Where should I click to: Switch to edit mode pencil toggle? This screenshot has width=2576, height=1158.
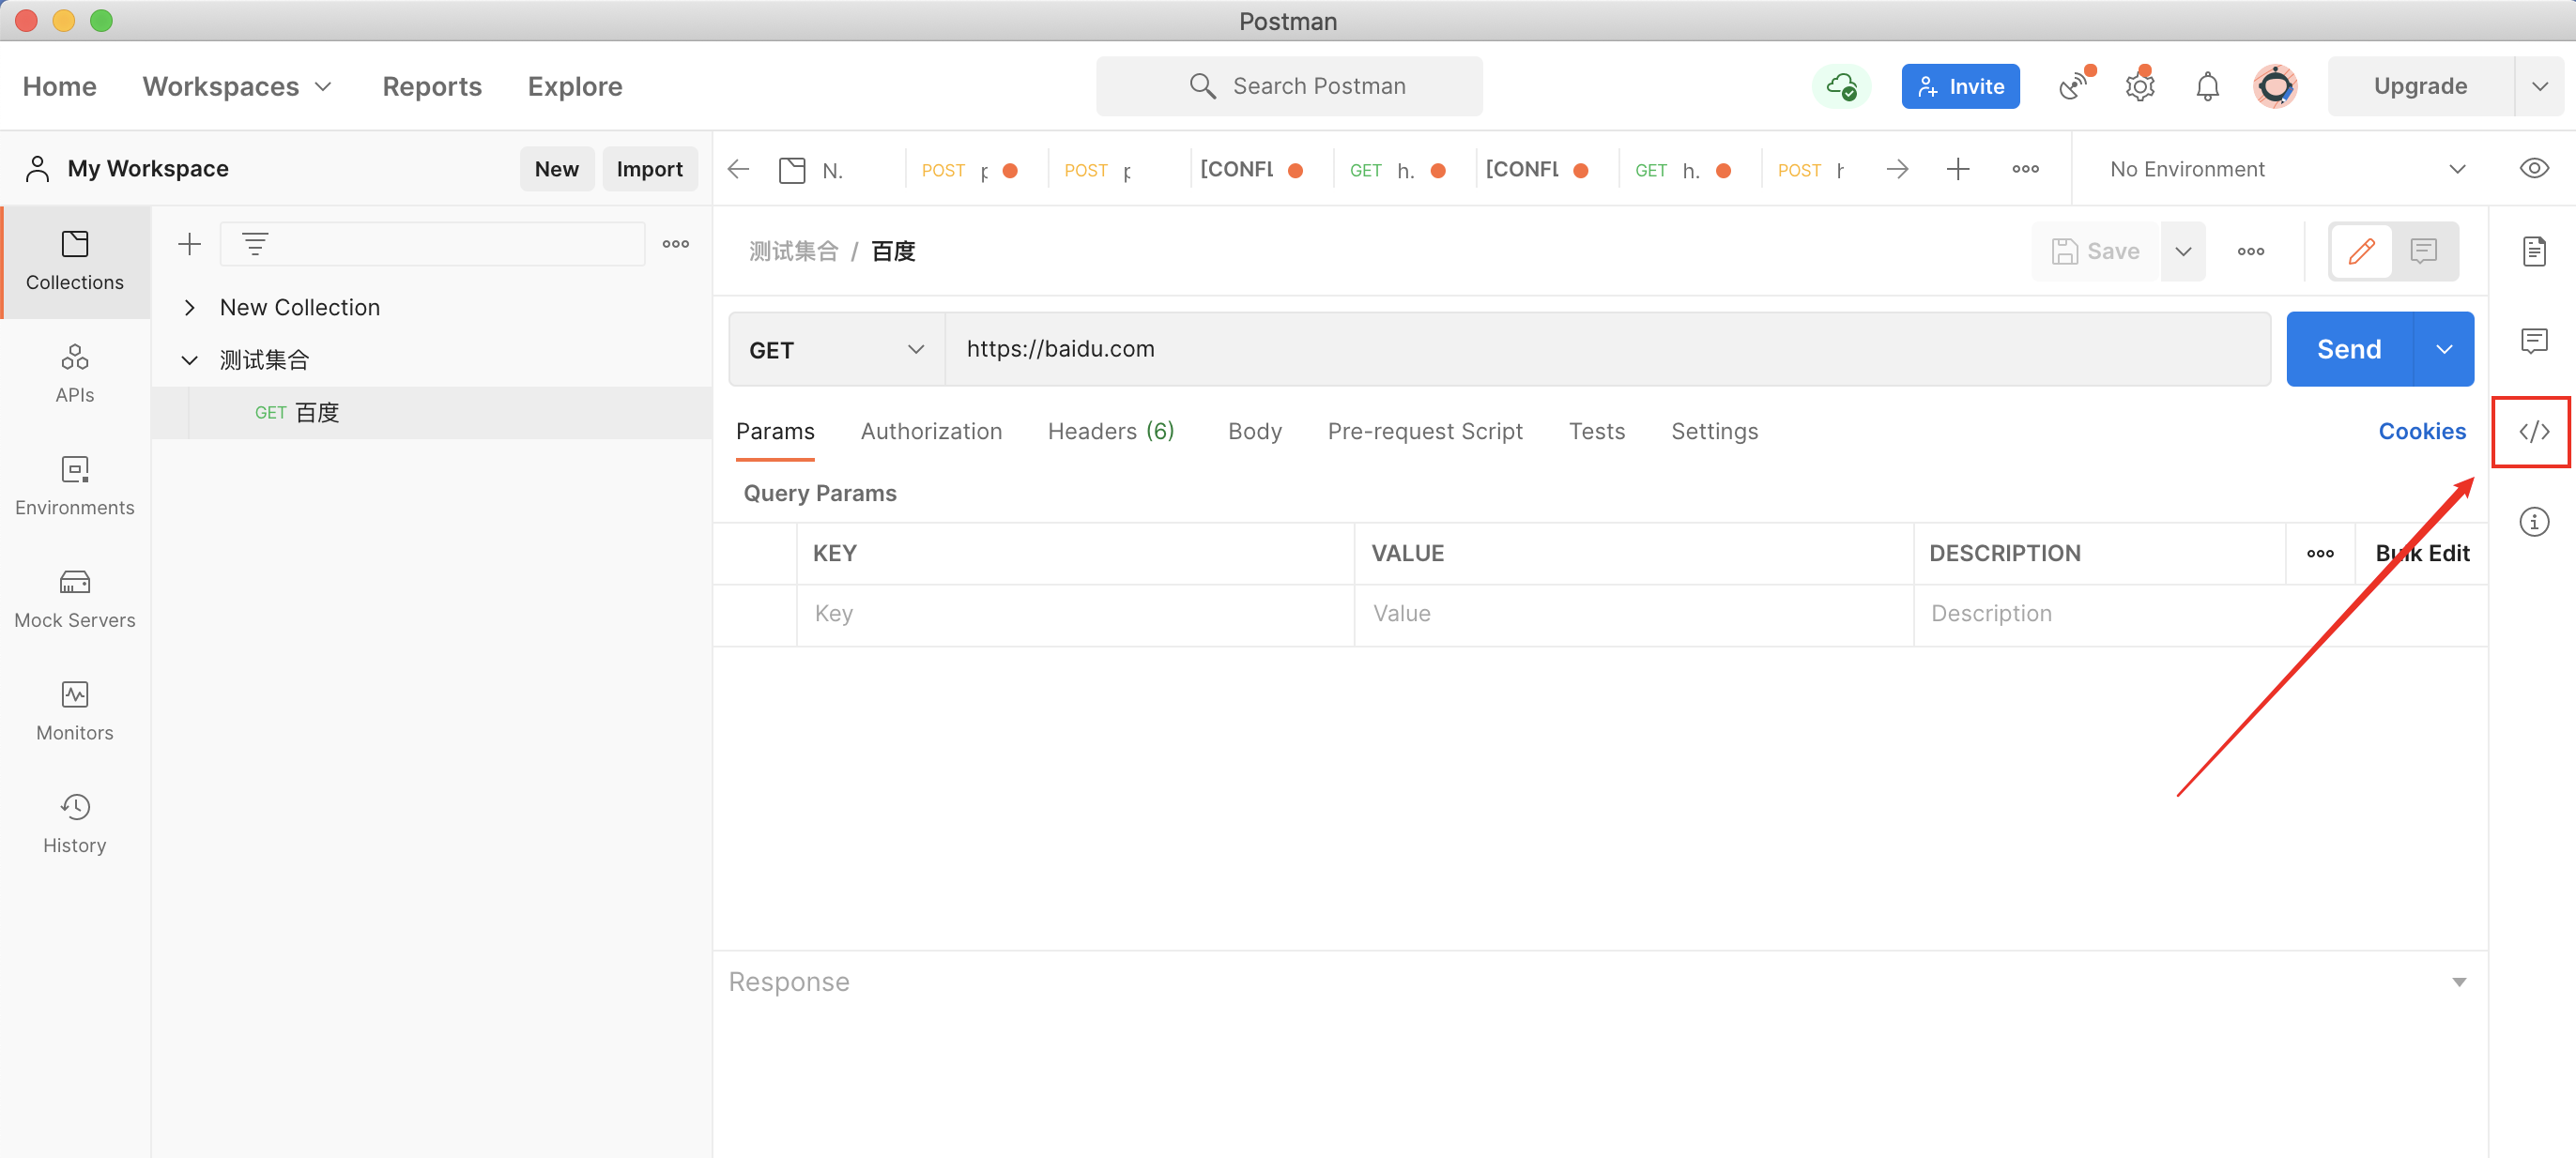2361,251
